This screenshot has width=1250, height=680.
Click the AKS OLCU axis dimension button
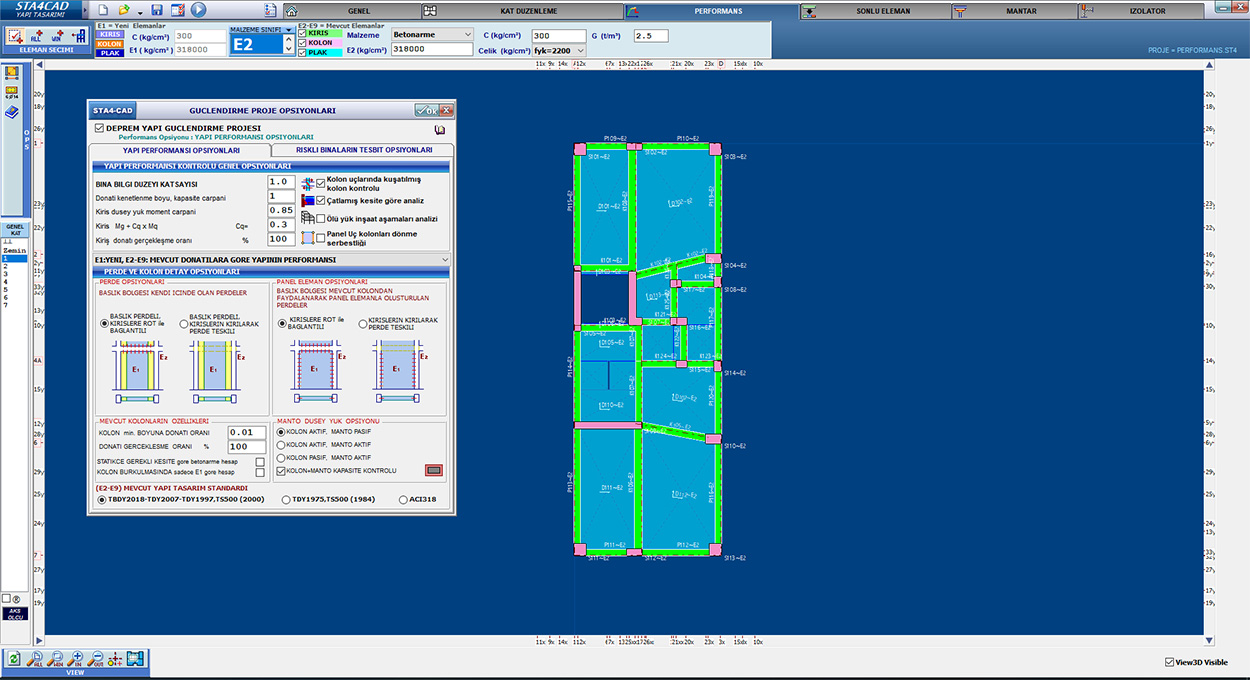(x=14, y=613)
